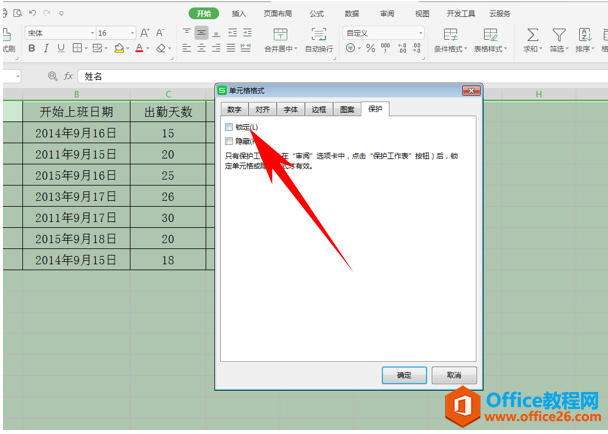Click the 自动换行 wrap text icon
Screen dimensions: 608x434
pyautogui.click(x=319, y=35)
